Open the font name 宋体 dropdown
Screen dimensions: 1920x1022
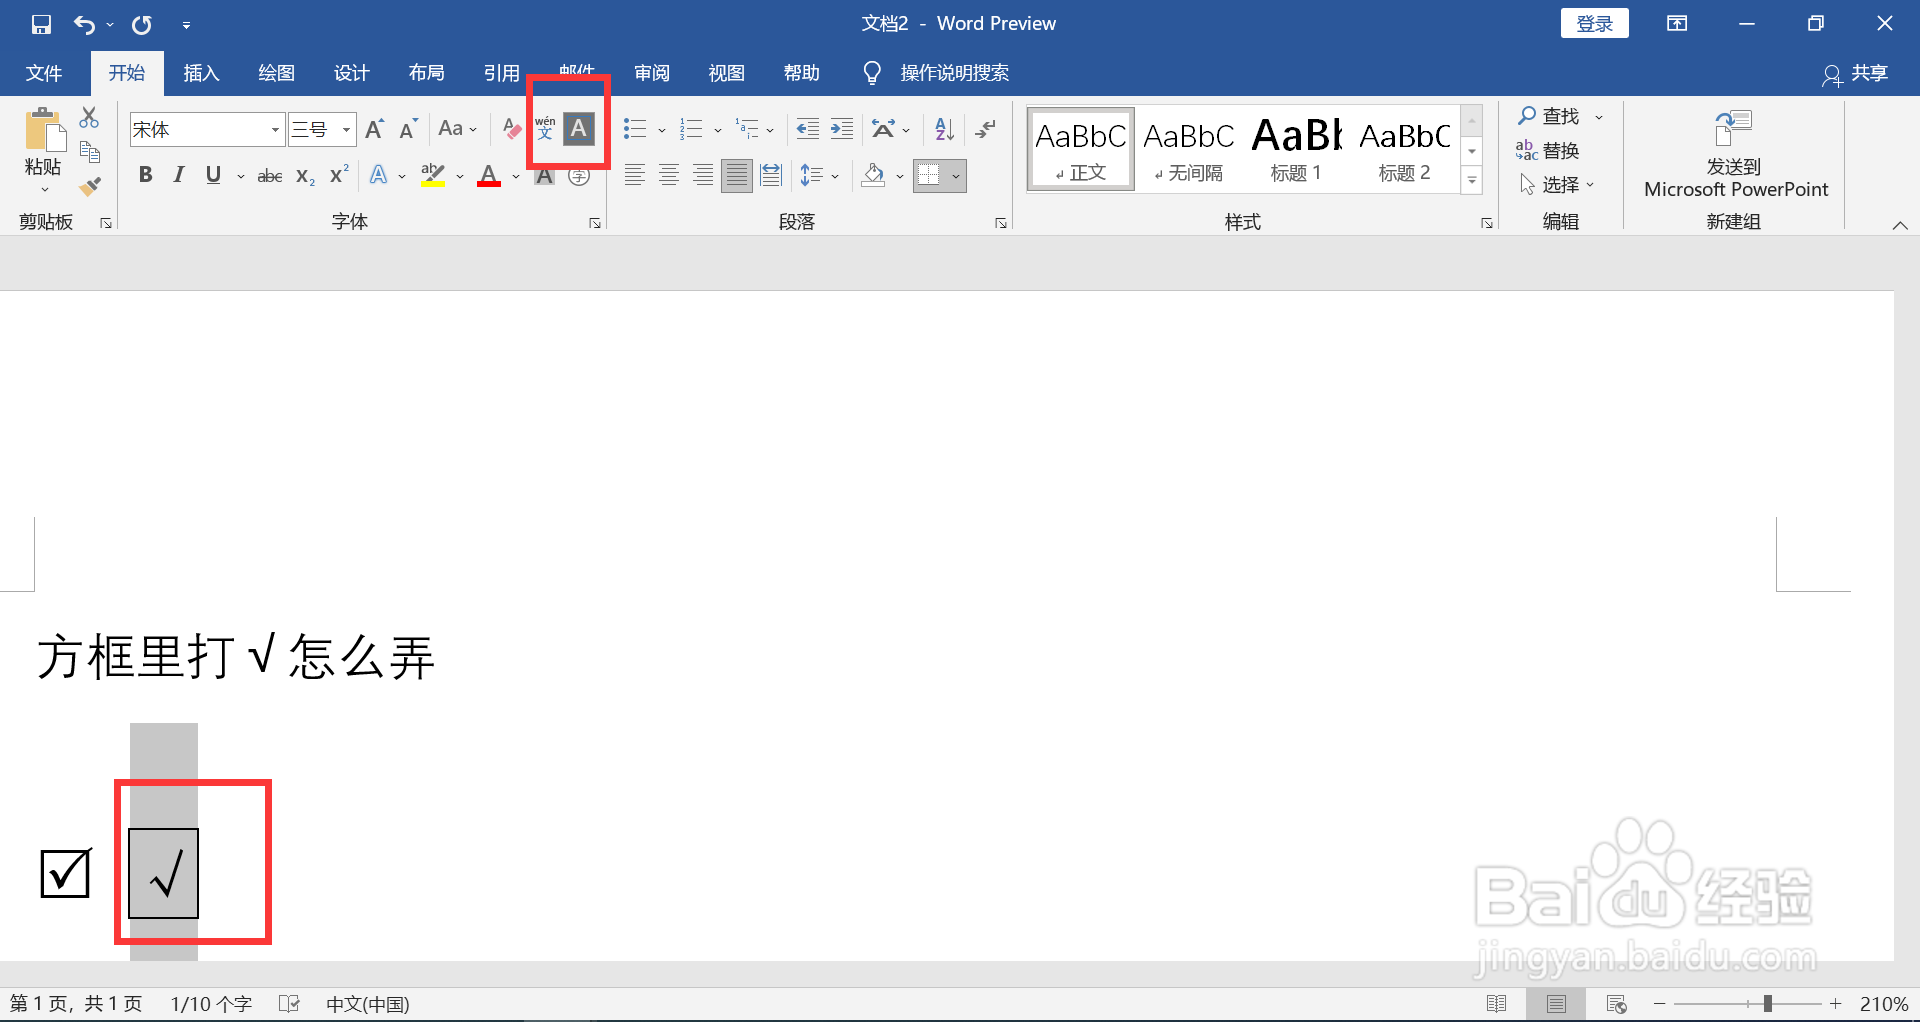(275, 130)
